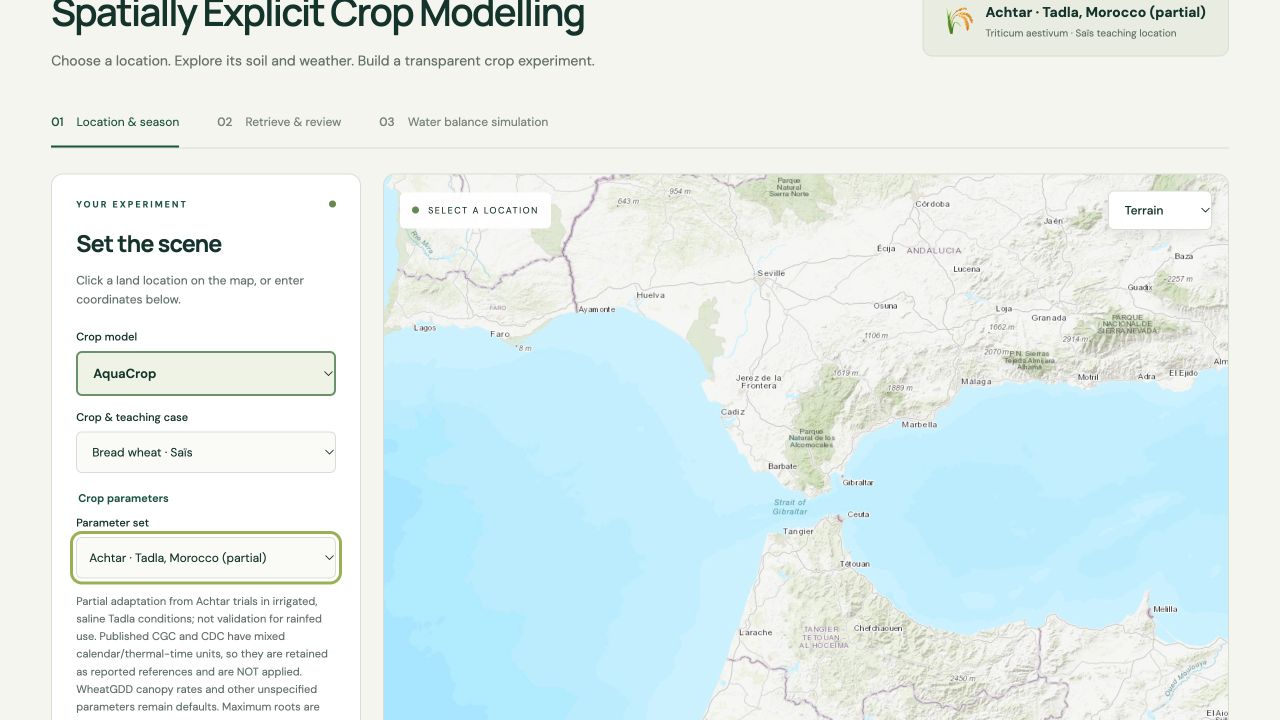Click the Córdoba label on the map
Image resolution: width=1280 pixels, height=720 pixels.
coord(932,204)
